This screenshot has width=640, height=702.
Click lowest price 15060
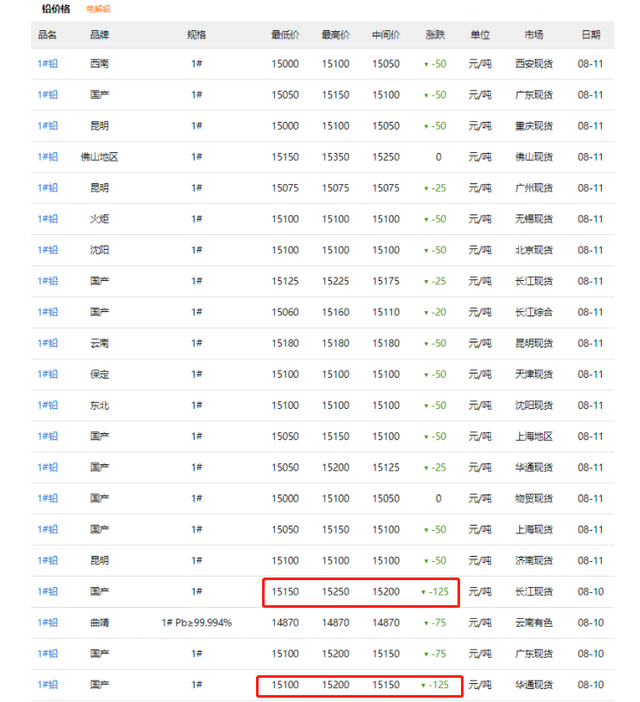click(285, 312)
